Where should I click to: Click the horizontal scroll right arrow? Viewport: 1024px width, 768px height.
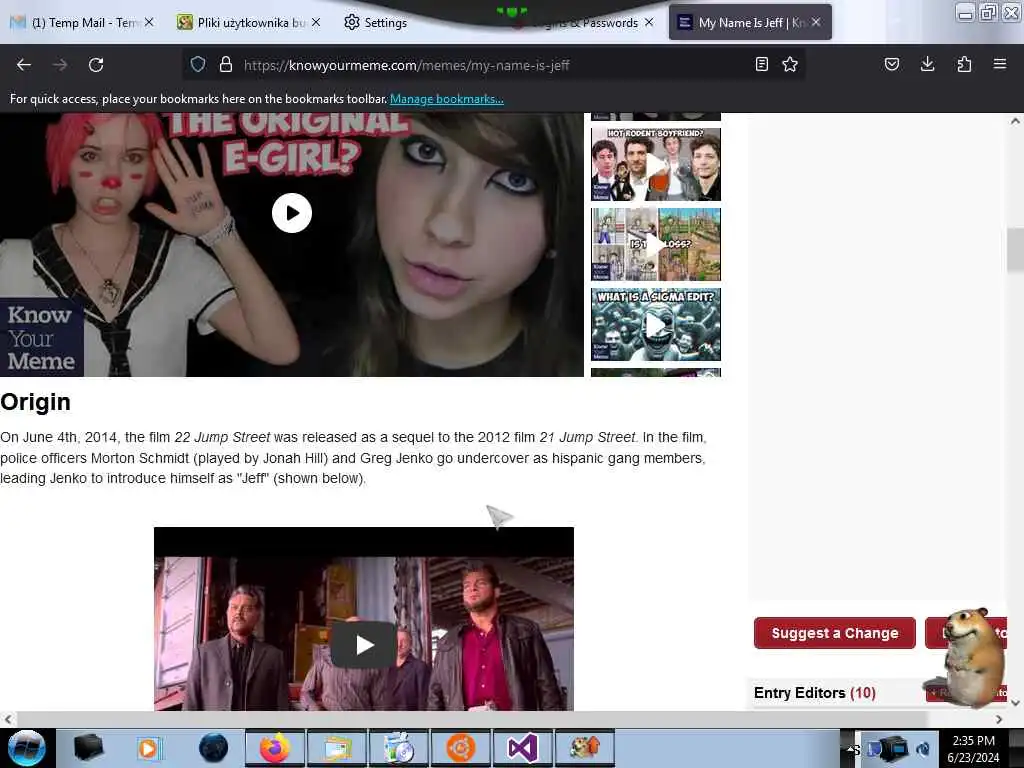click(x=999, y=719)
